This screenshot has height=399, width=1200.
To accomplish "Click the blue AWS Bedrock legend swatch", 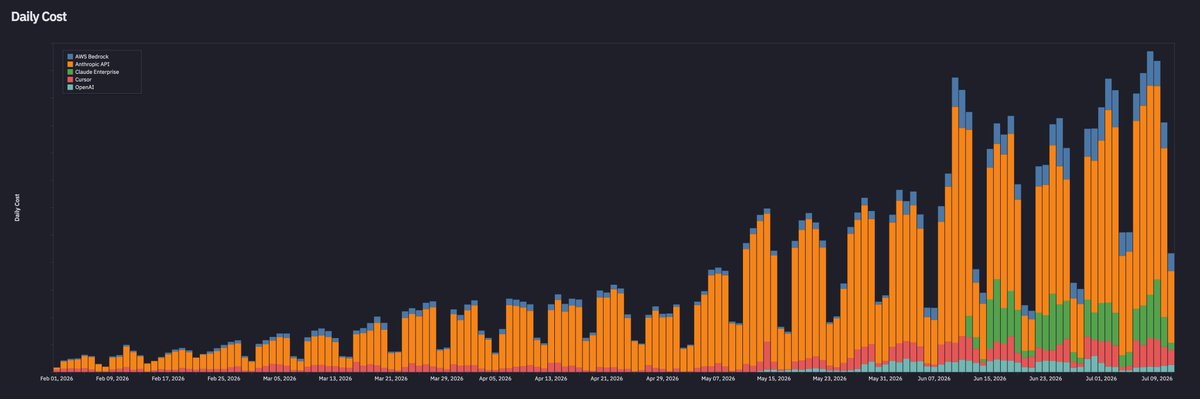I will click(70, 57).
